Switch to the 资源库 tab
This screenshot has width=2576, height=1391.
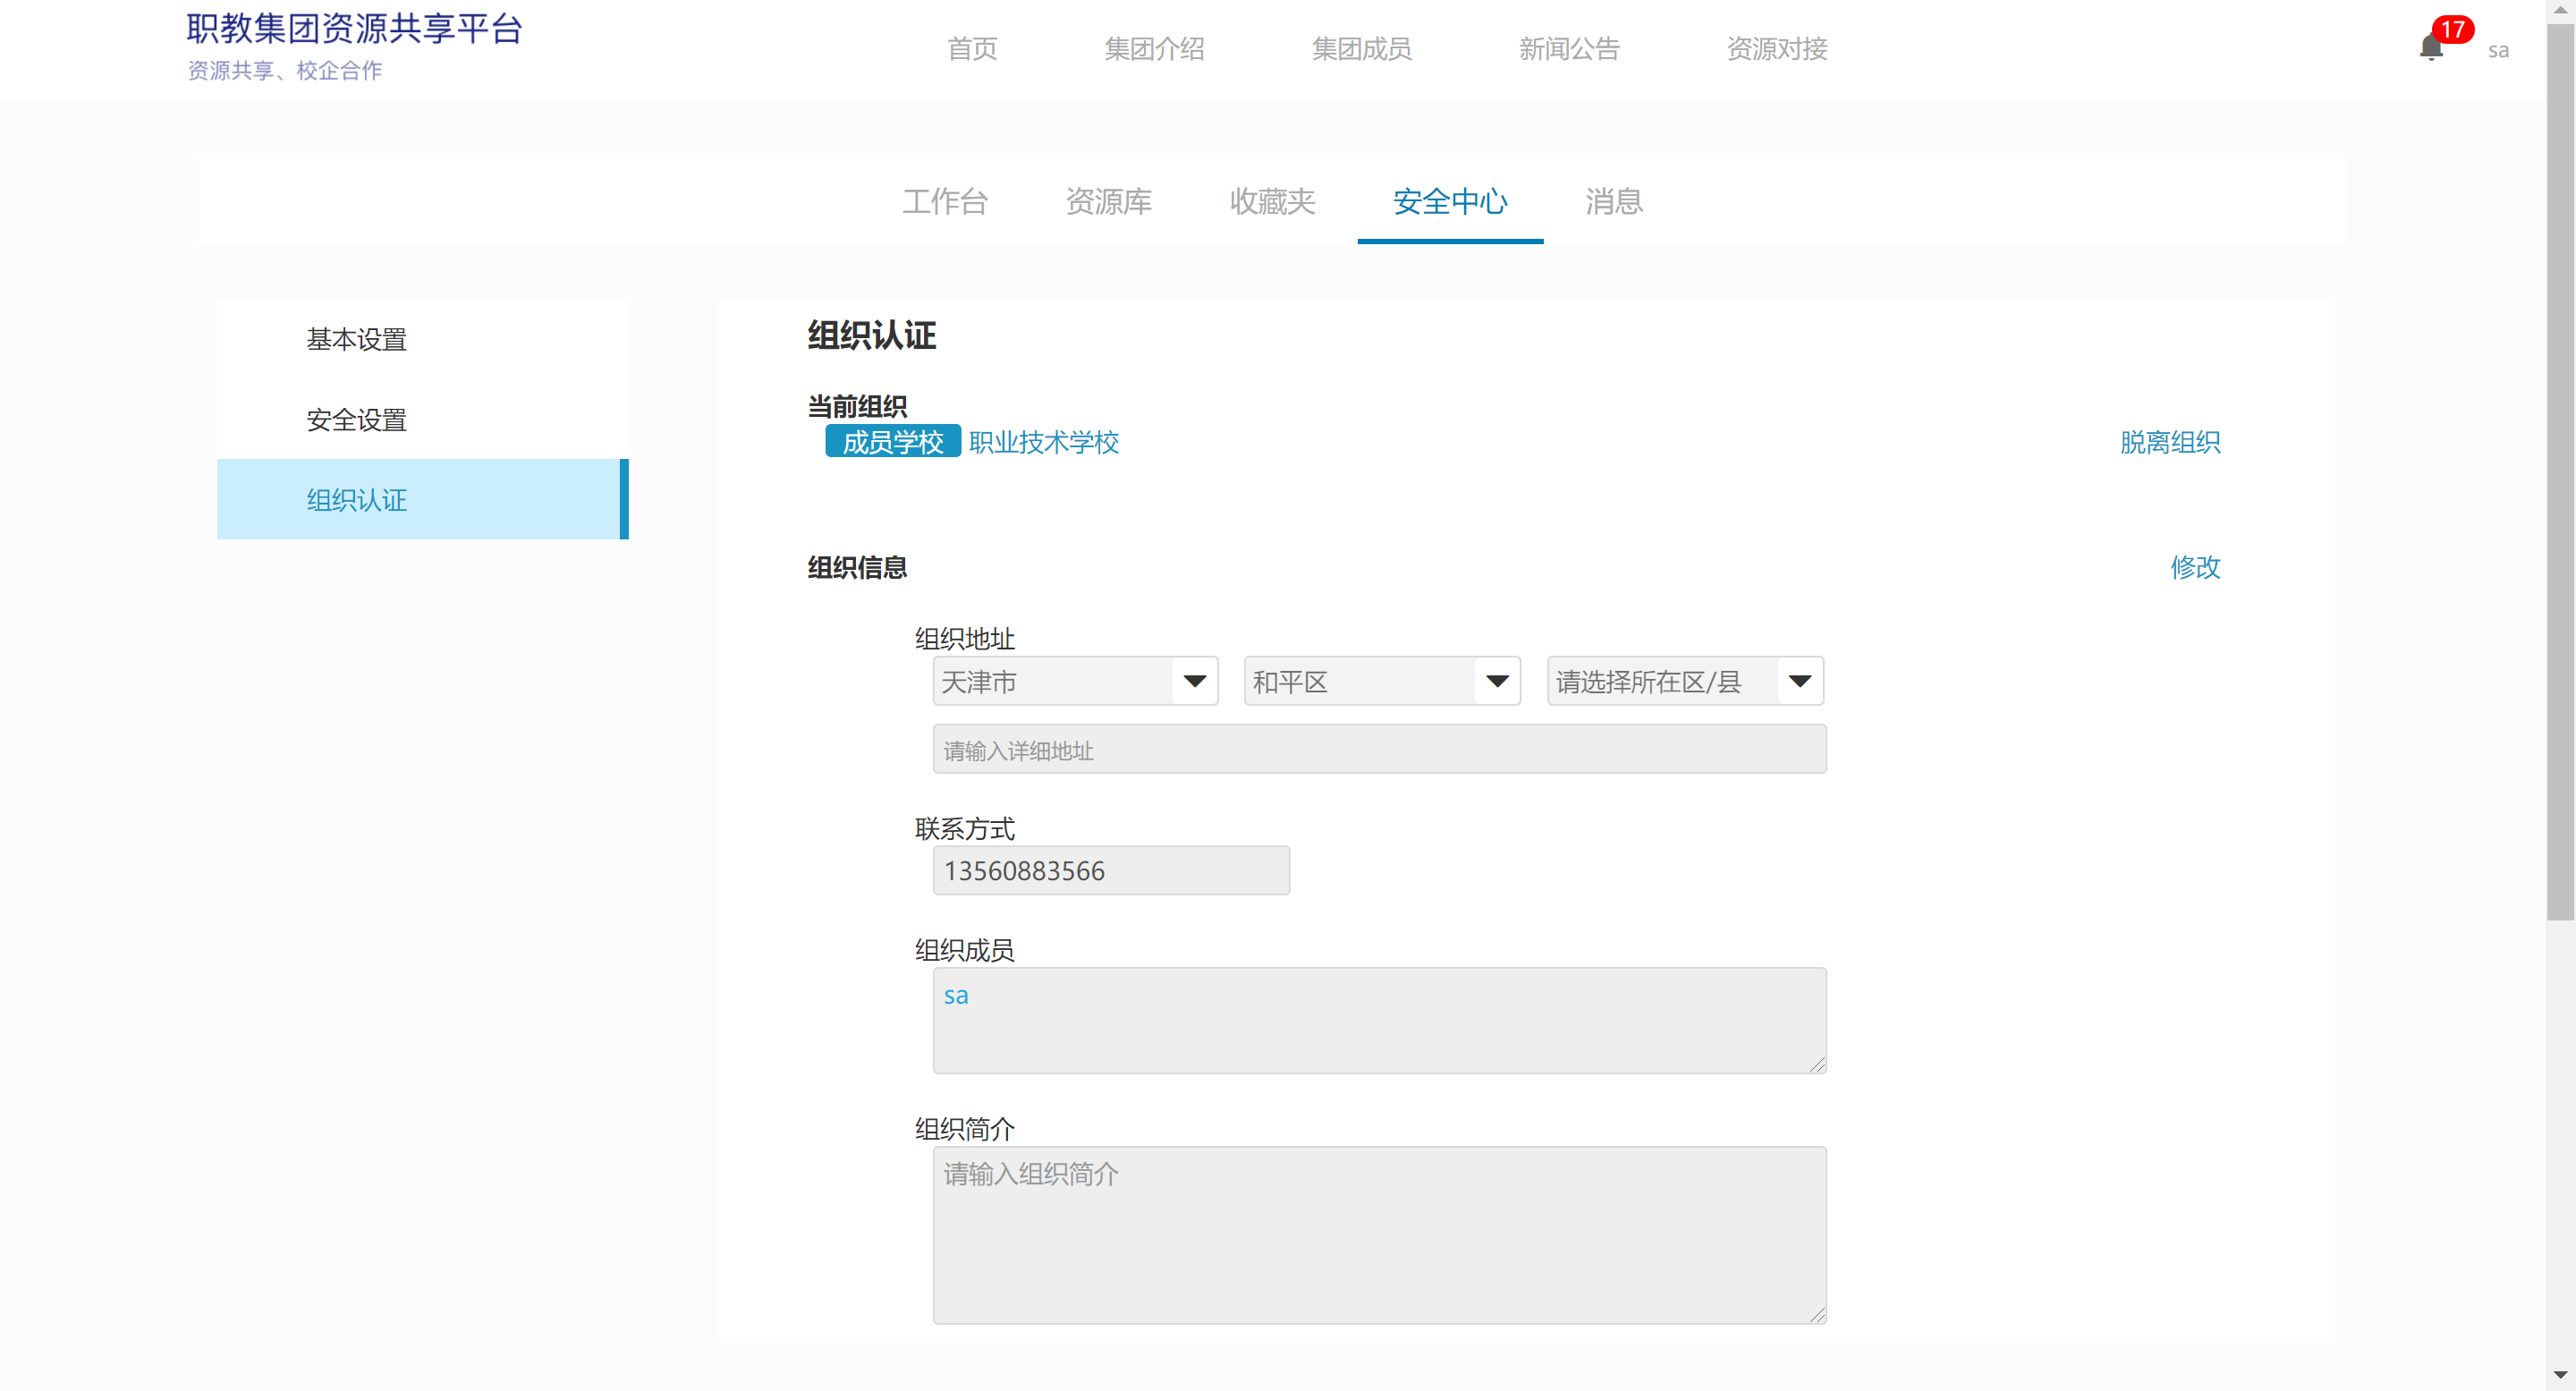1108,201
